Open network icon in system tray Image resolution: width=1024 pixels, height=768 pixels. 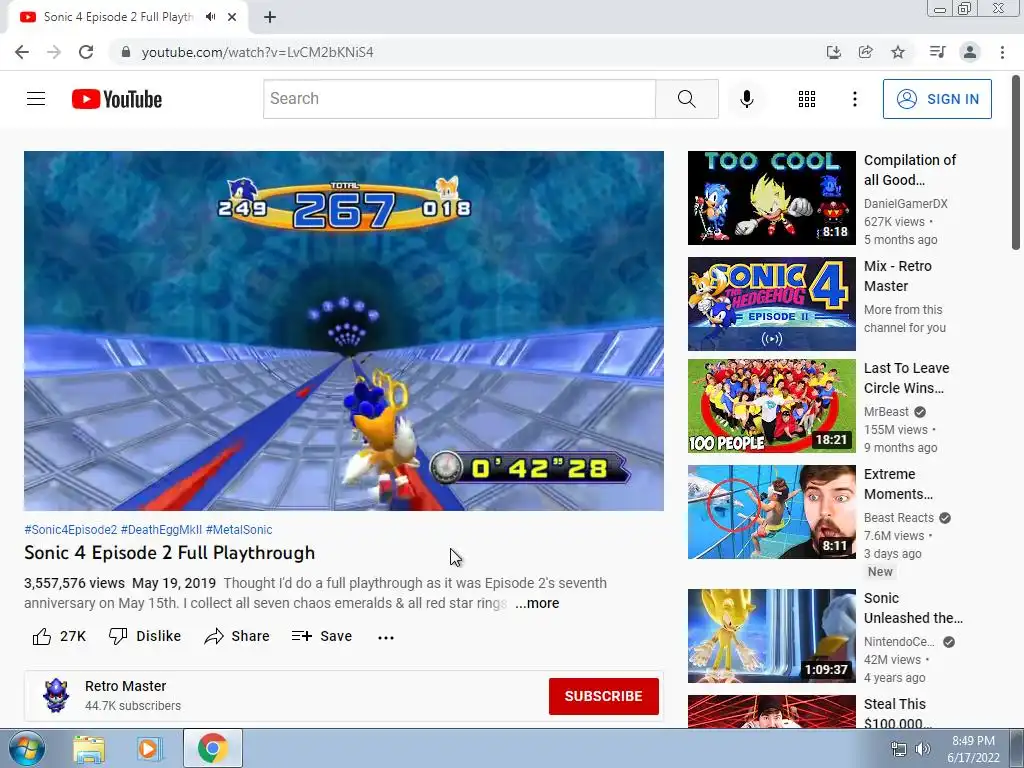point(899,749)
